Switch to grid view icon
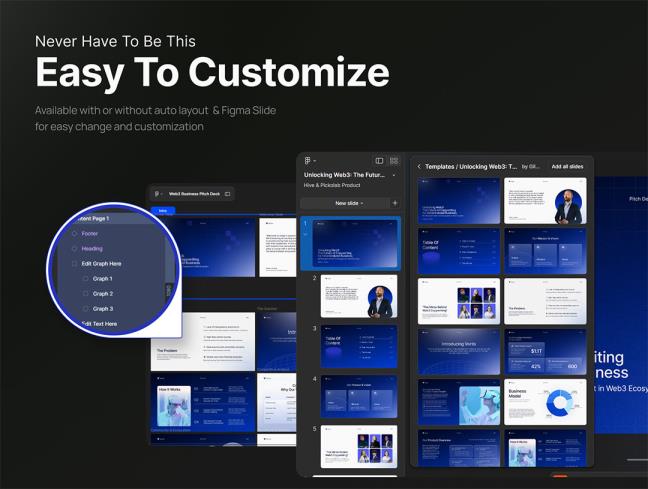This screenshot has width=648, height=489. pyautogui.click(x=393, y=160)
